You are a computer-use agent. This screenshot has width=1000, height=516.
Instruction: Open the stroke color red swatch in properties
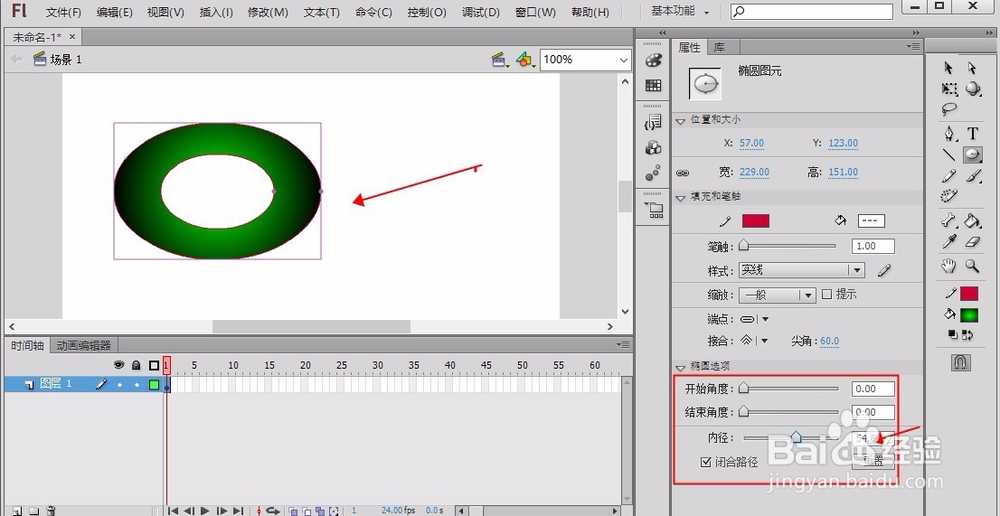(755, 221)
